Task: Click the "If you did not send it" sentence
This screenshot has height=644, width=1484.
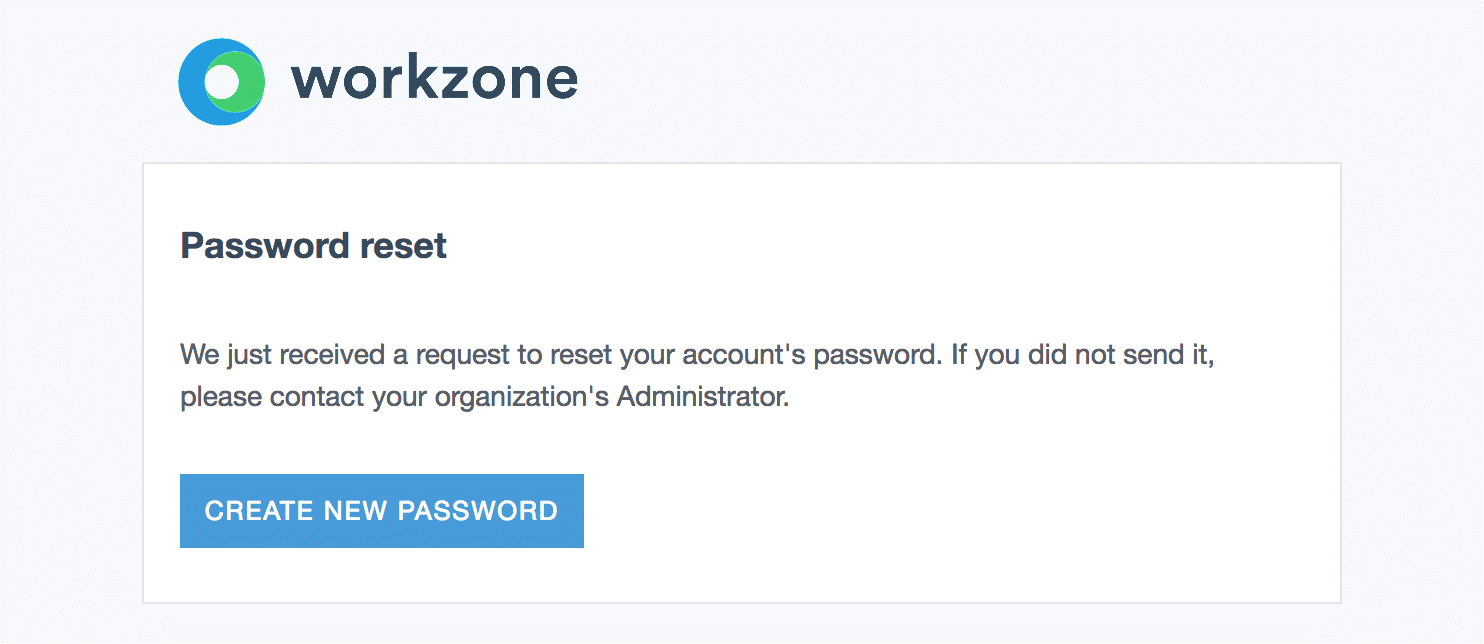Action: [x=1083, y=356]
